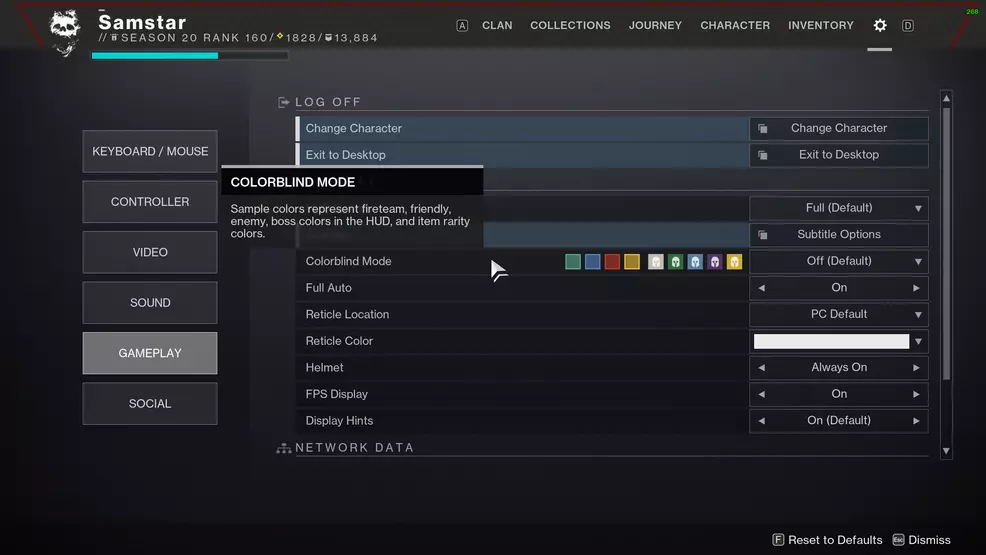Click the A key prompt icon
The image size is (986, 555).
point(462,26)
